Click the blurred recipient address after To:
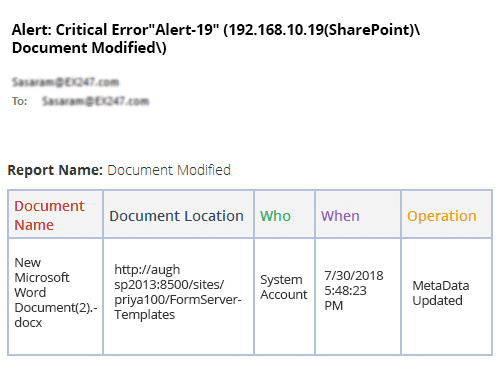Image resolution: width=500 pixels, height=390 pixels. pos(96,101)
